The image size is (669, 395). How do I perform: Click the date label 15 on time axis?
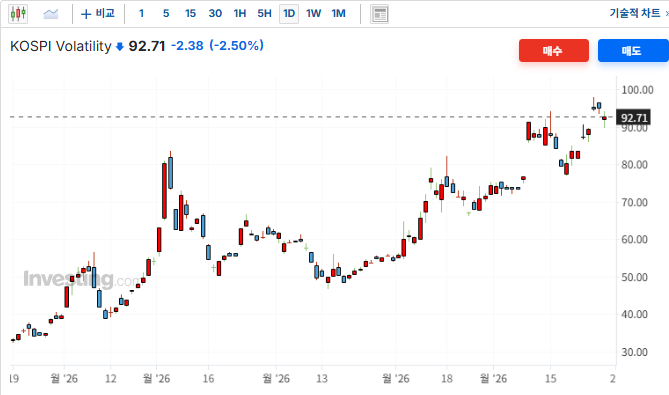click(550, 378)
